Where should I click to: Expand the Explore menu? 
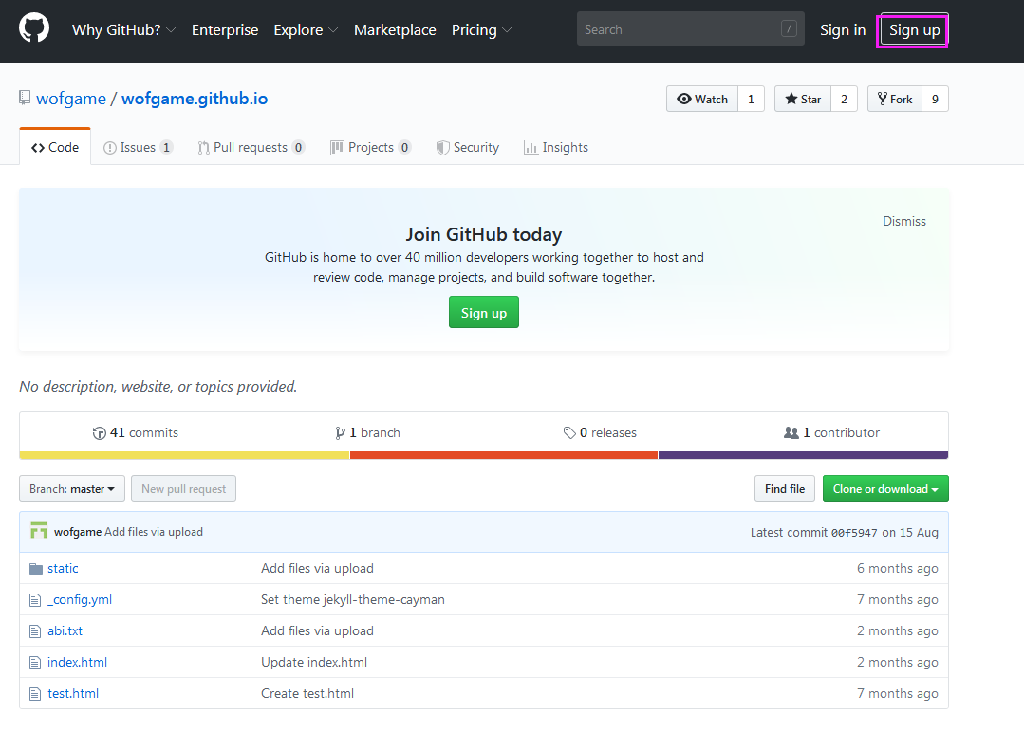coord(306,30)
